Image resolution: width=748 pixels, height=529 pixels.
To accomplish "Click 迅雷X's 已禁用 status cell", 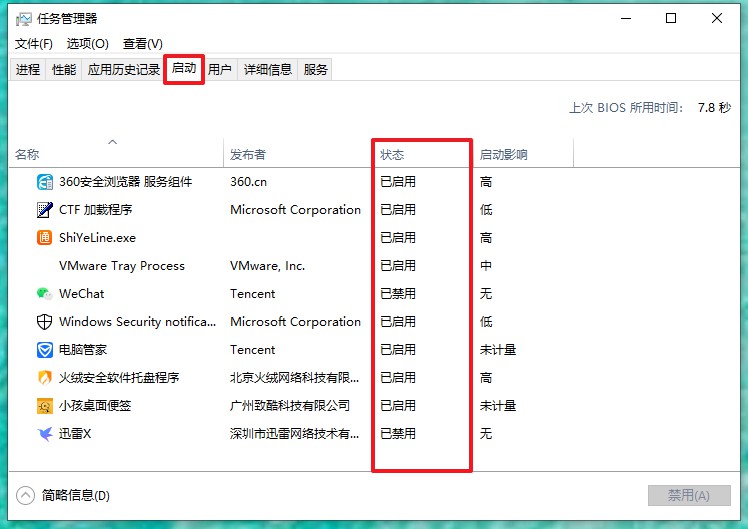I will coord(398,434).
